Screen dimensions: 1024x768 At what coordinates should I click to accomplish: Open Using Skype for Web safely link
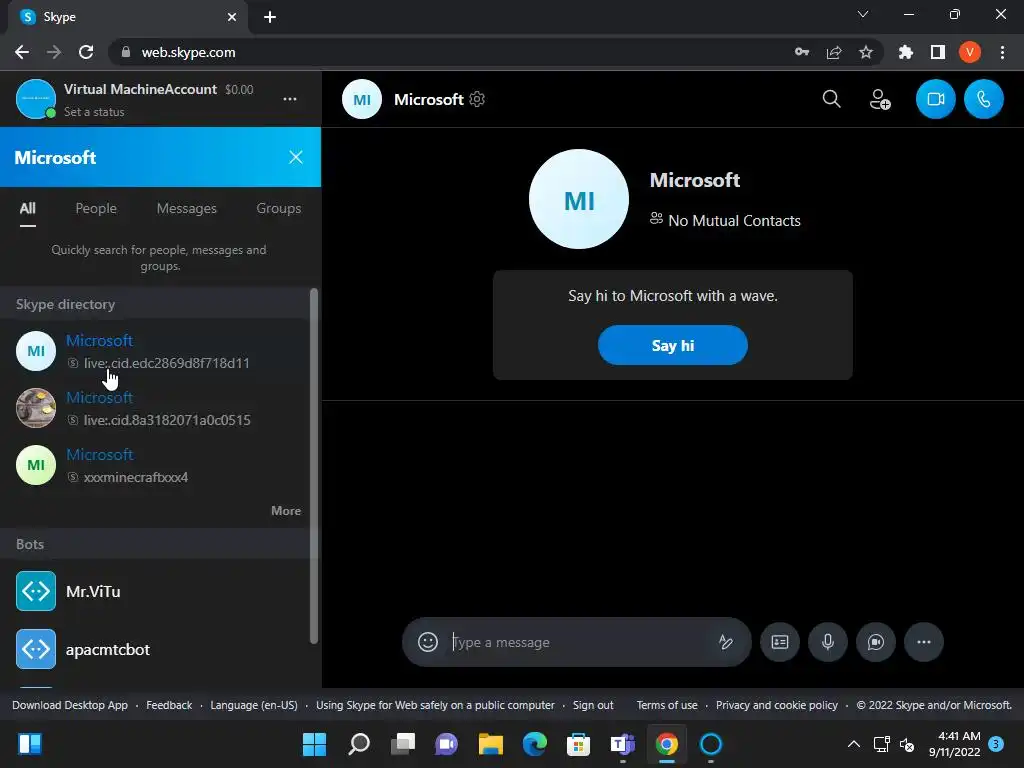pos(435,705)
